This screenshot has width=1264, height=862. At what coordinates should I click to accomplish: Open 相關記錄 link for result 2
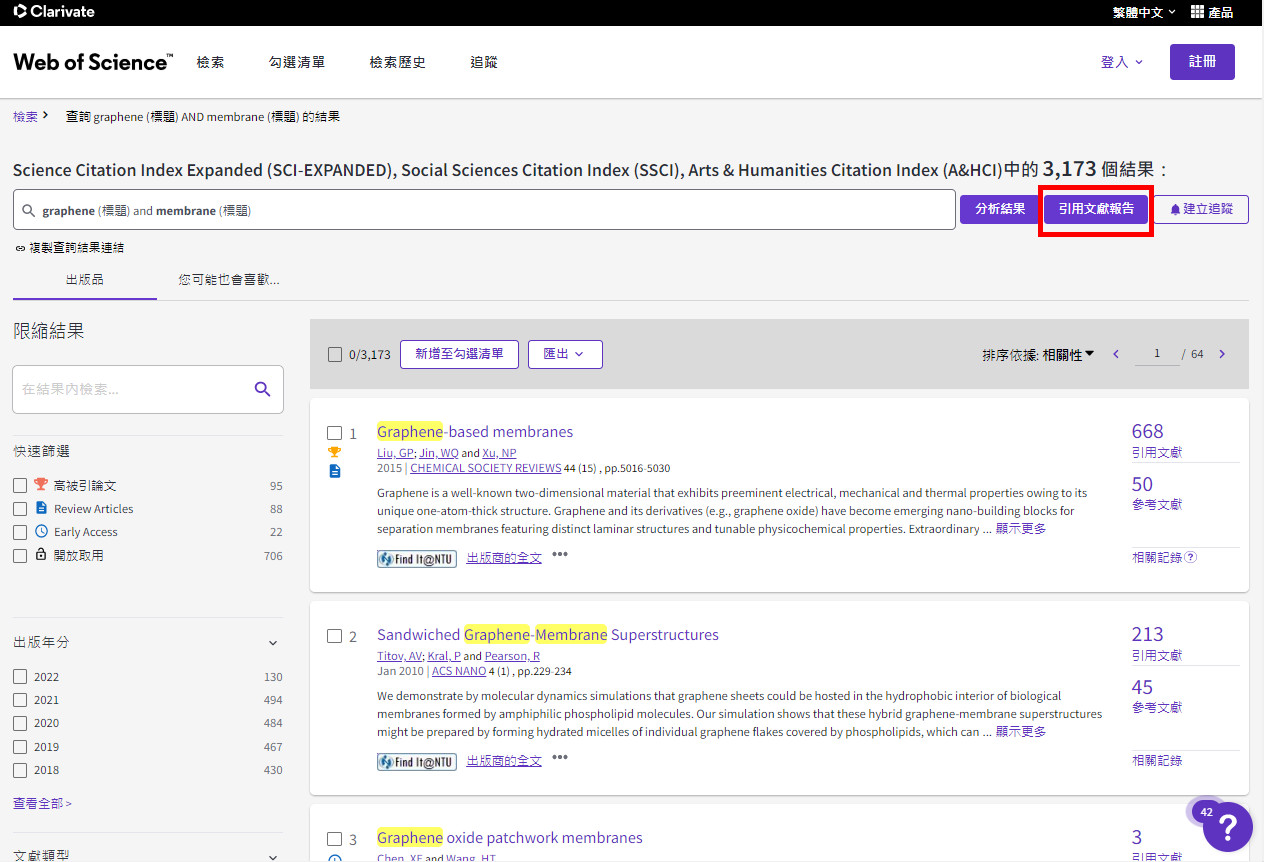1157,761
